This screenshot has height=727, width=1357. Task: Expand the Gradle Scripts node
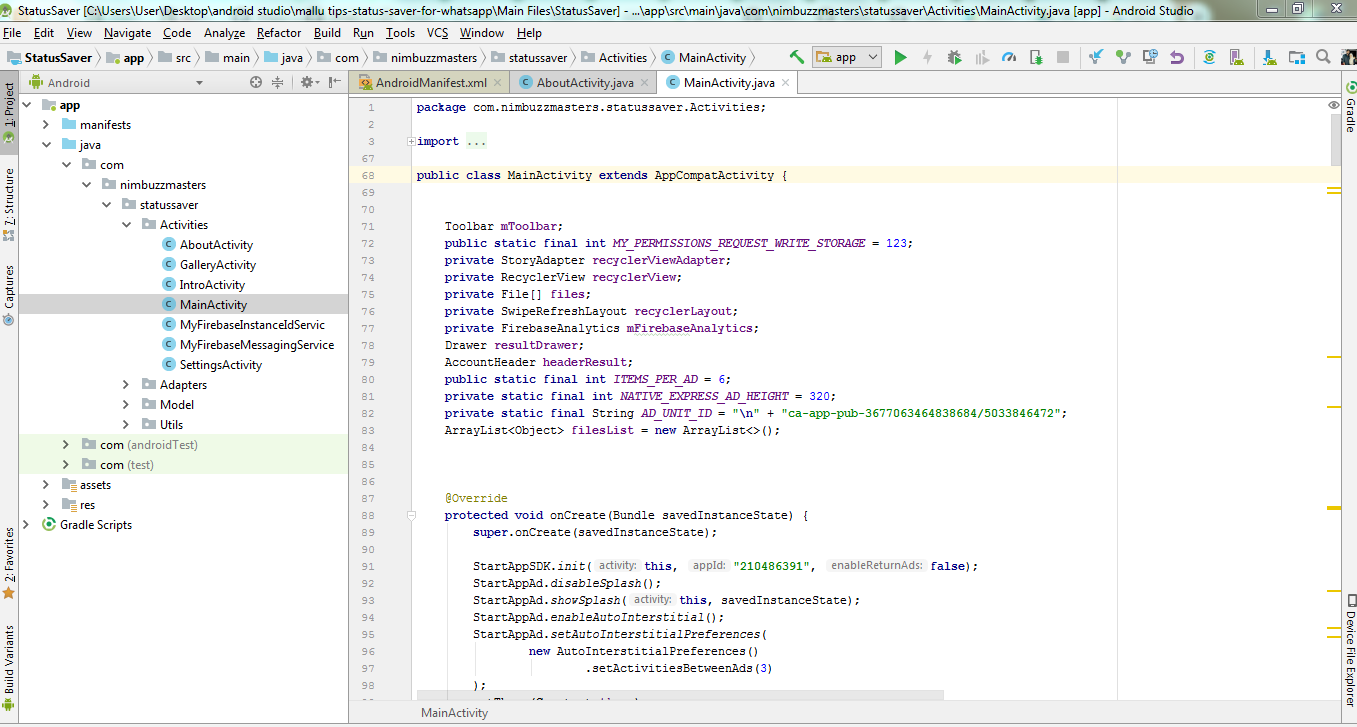pyautogui.click(x=28, y=525)
